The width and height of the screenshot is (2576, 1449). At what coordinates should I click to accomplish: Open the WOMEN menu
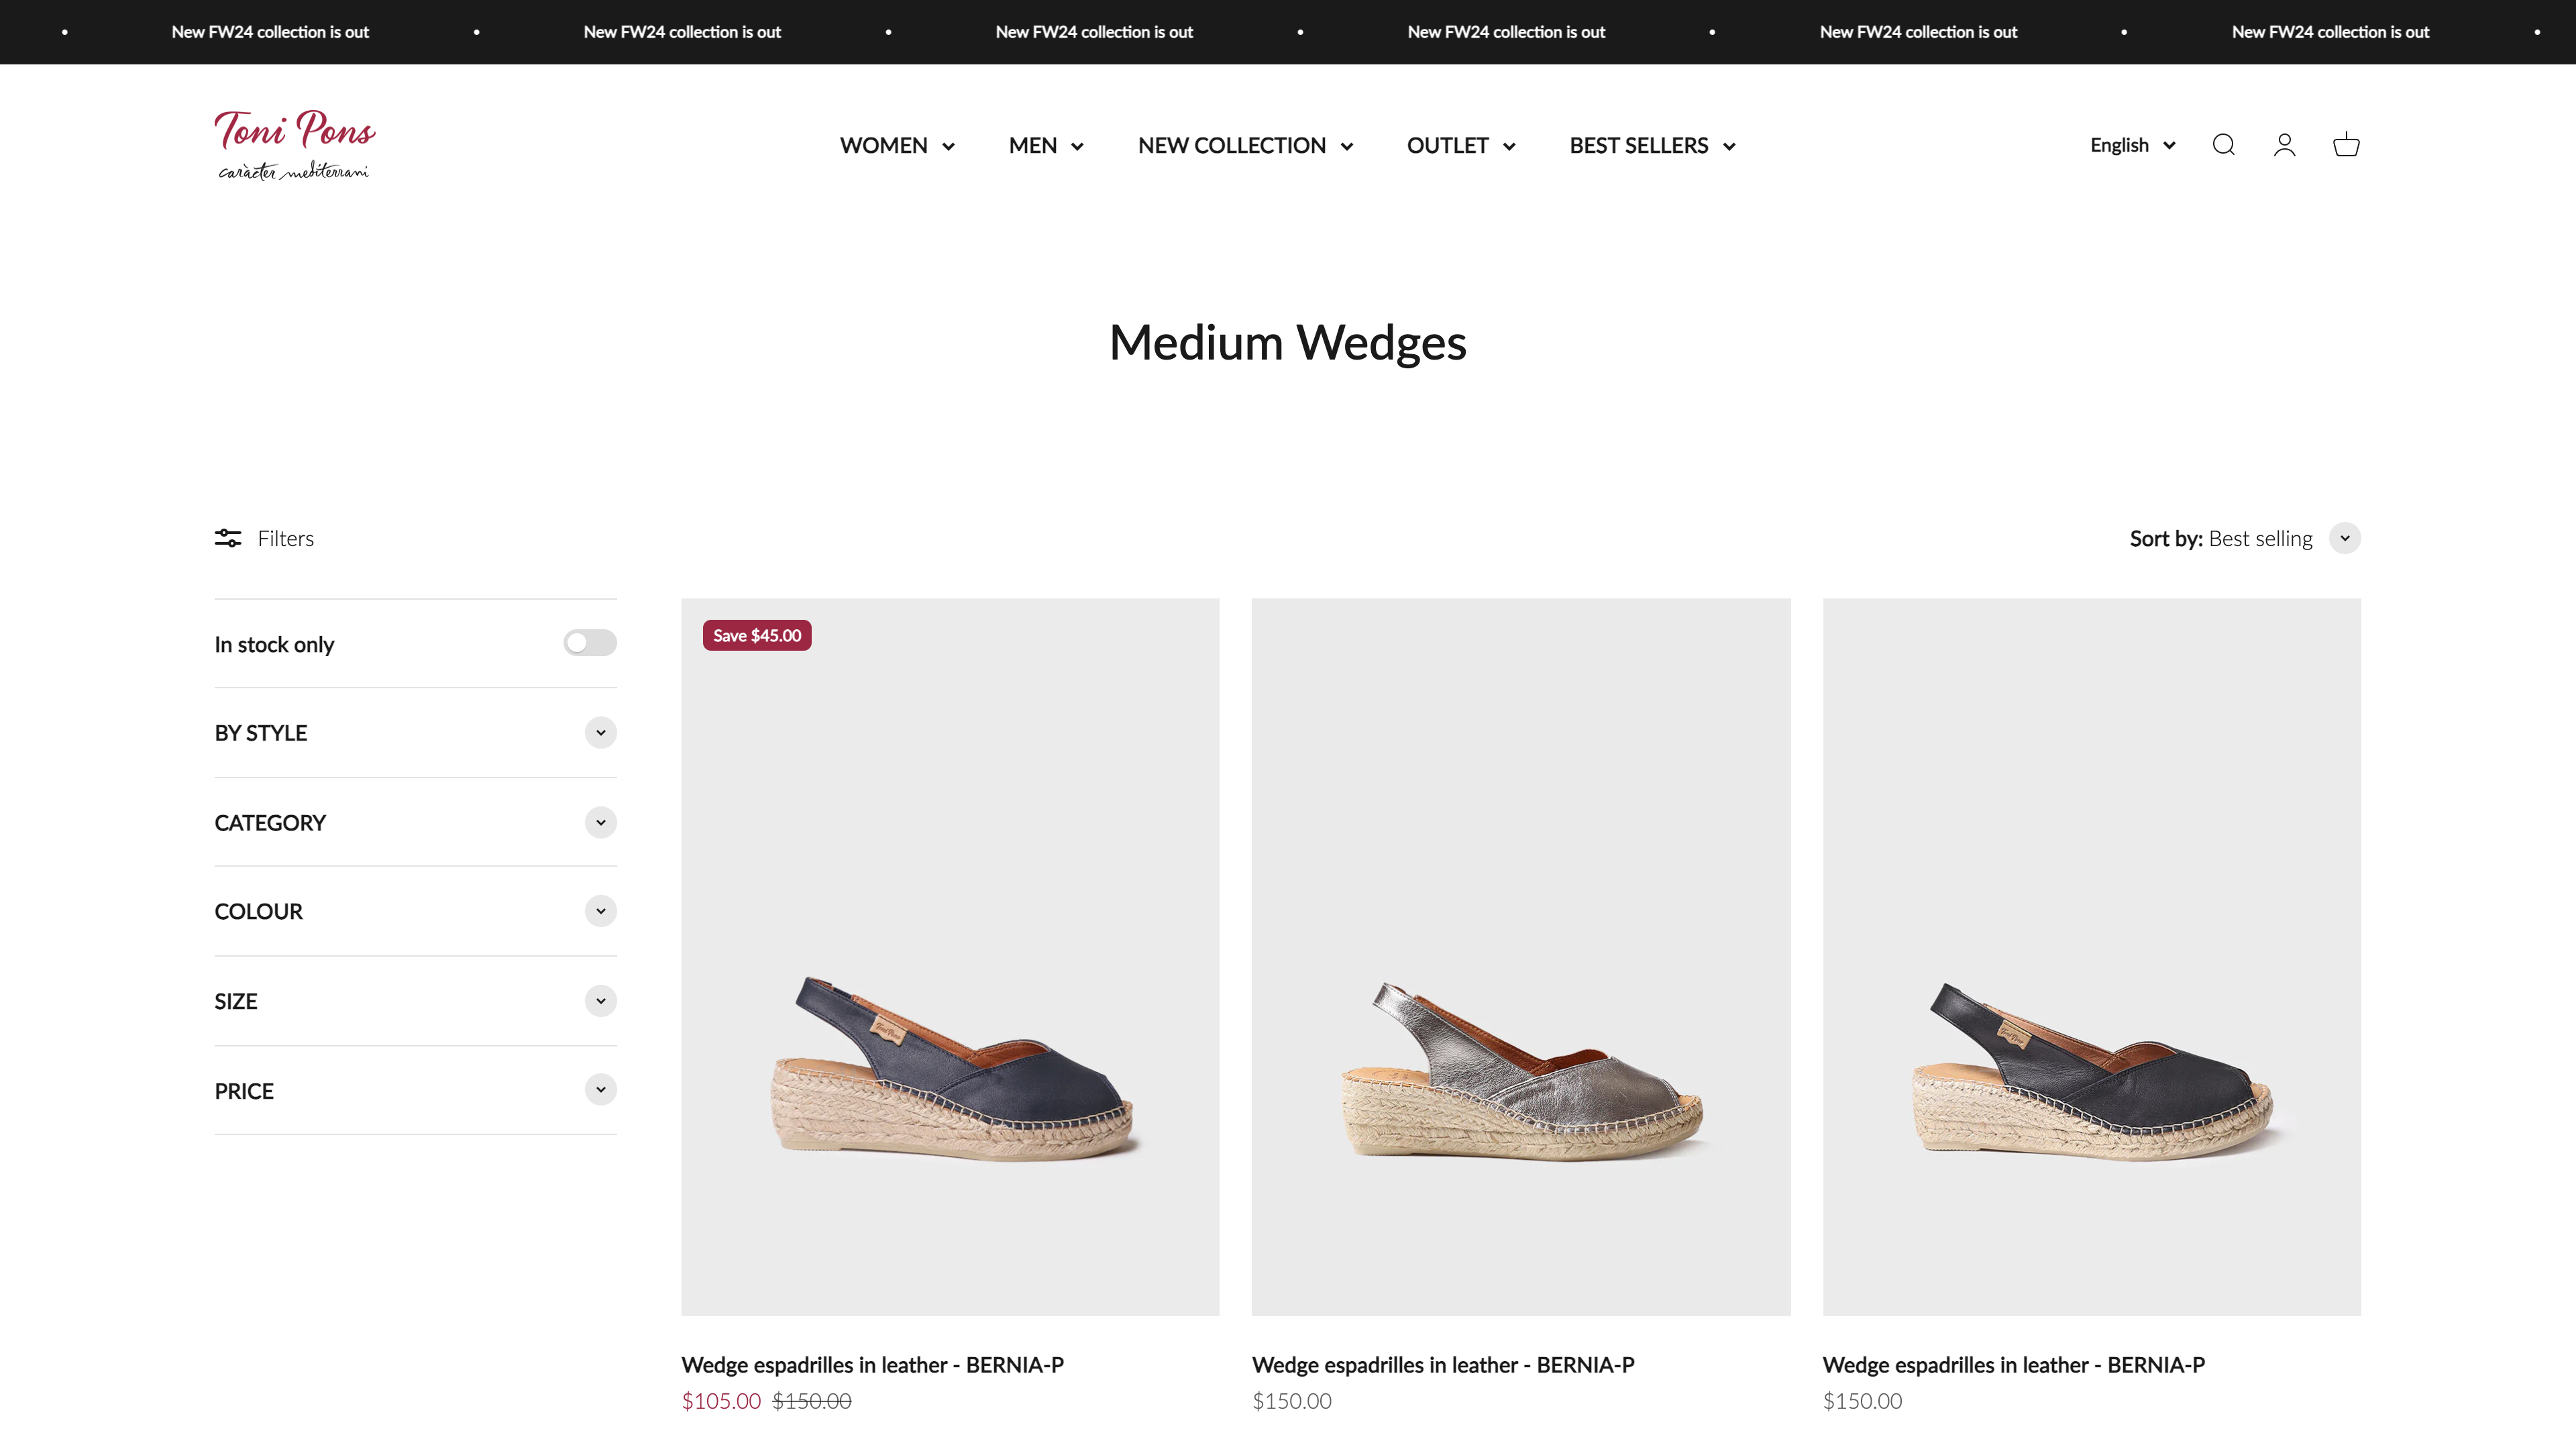point(897,146)
